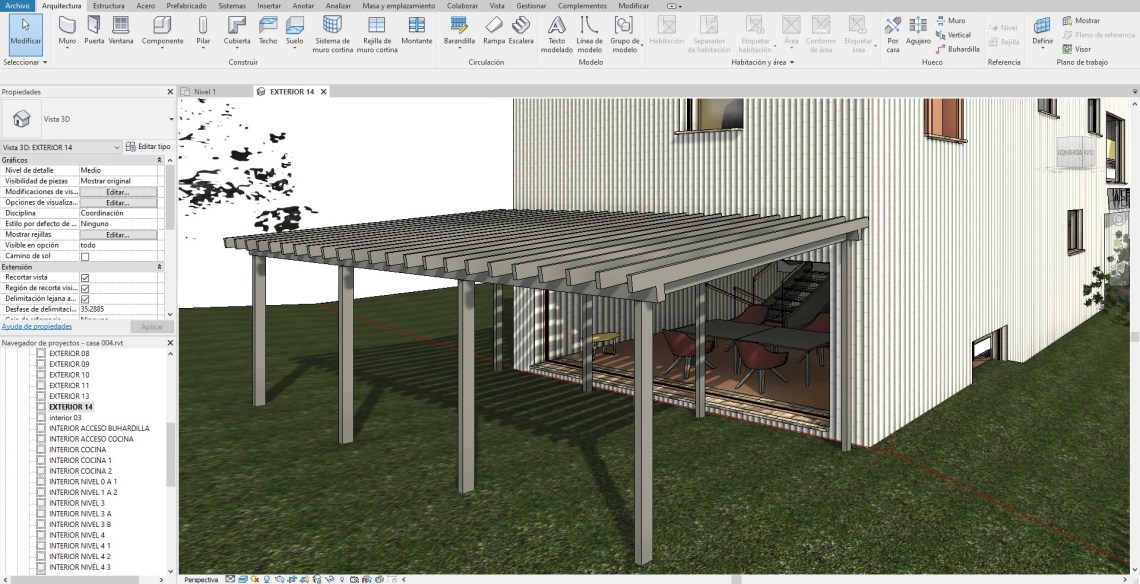Activate the Escalera stair tool
1140x584 pixels.
point(520,30)
